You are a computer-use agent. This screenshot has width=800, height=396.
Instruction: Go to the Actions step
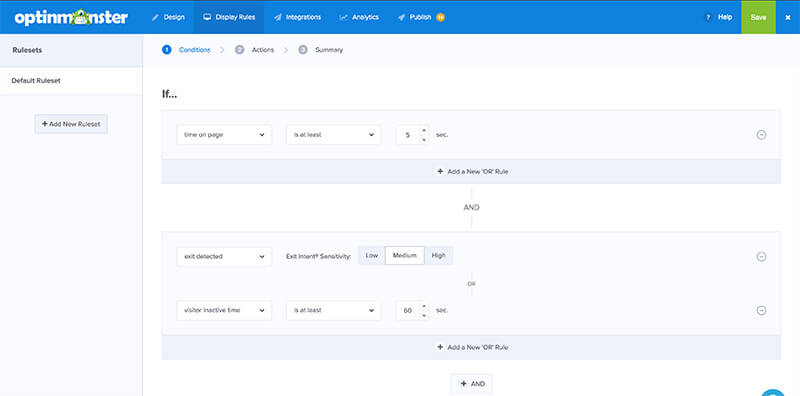coord(255,50)
